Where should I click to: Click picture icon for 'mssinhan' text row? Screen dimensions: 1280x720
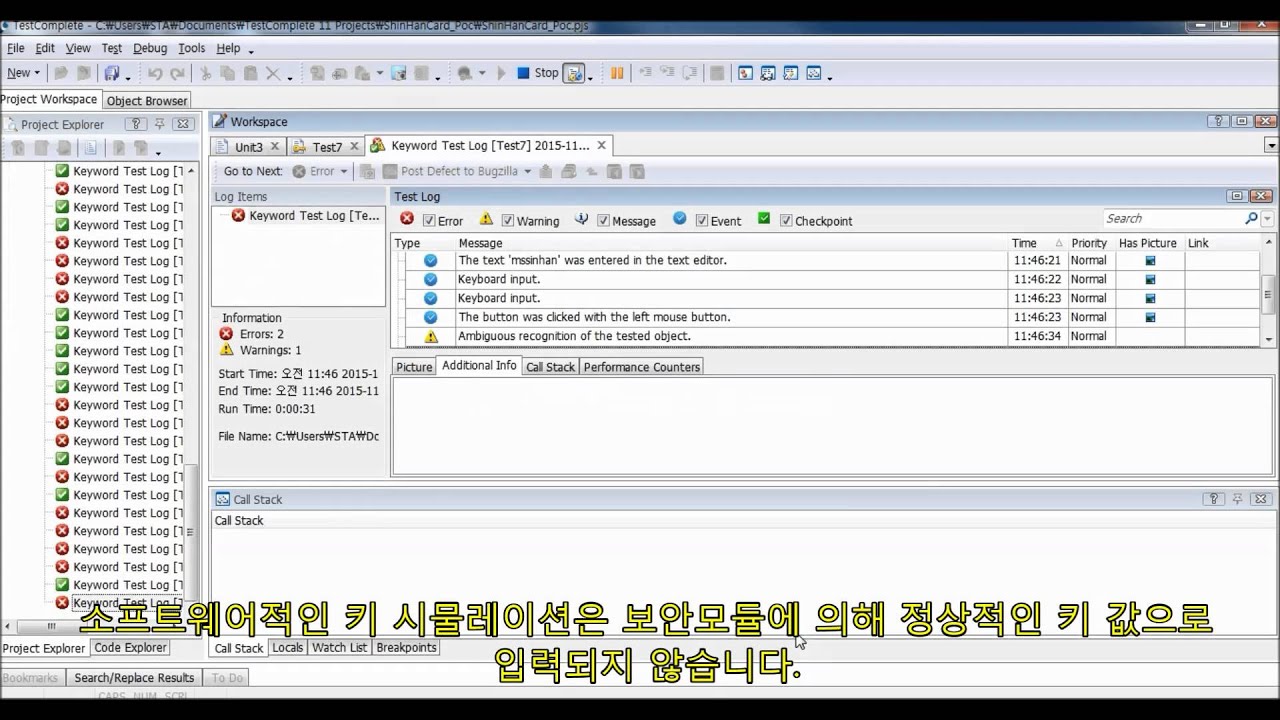tap(1150, 260)
